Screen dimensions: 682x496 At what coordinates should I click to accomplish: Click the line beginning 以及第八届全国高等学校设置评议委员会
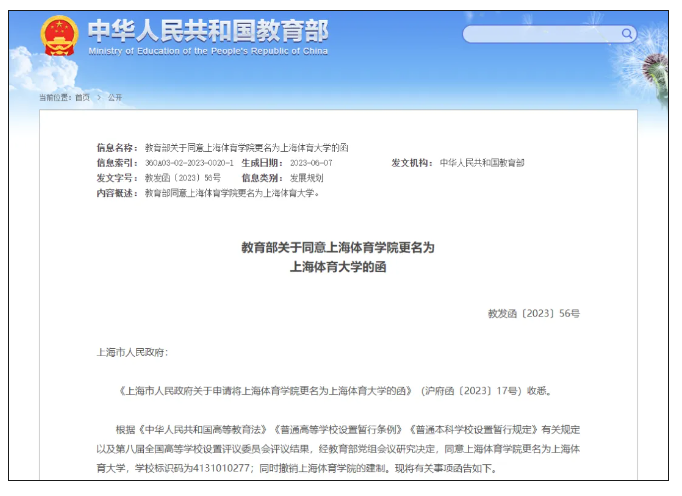[338, 449]
